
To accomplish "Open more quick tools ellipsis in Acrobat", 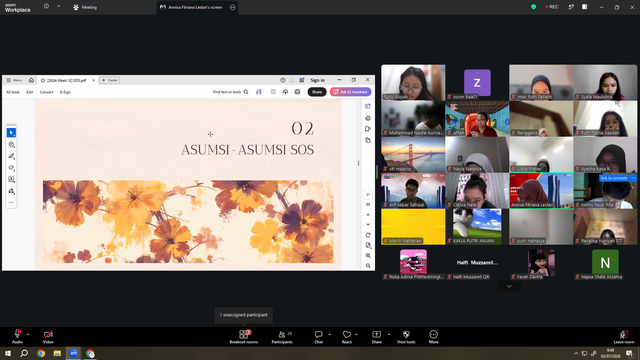I will tap(11, 202).
